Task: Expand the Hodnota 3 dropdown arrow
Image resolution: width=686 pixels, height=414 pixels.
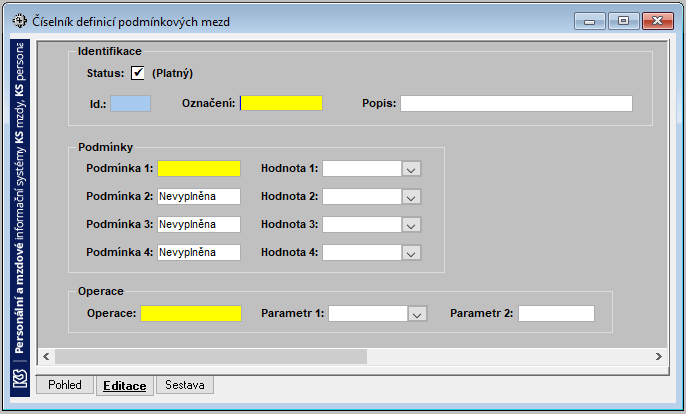Action: tap(411, 225)
